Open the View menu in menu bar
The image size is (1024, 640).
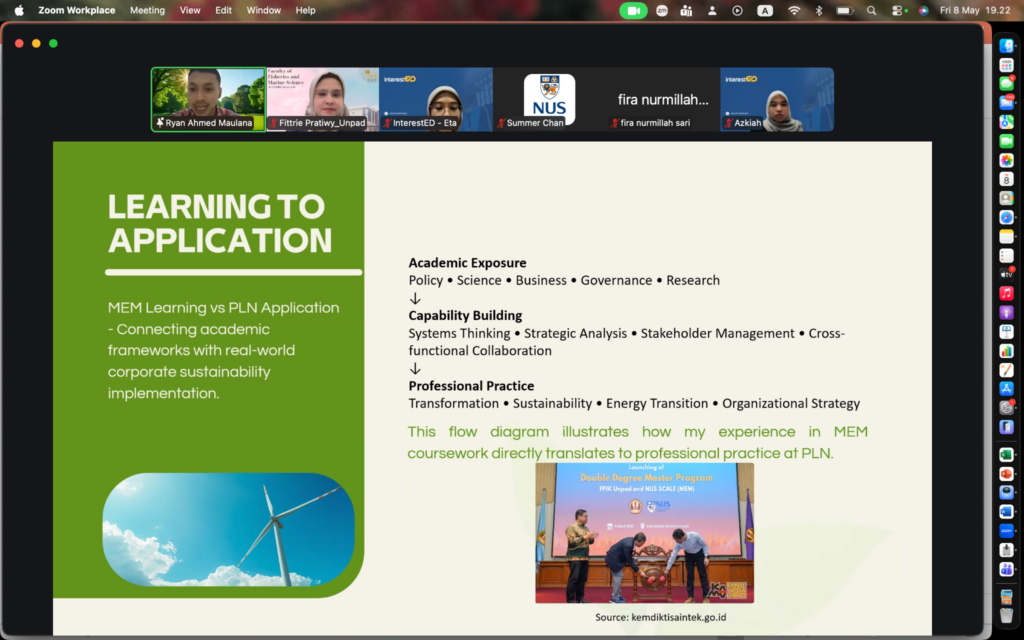190,10
